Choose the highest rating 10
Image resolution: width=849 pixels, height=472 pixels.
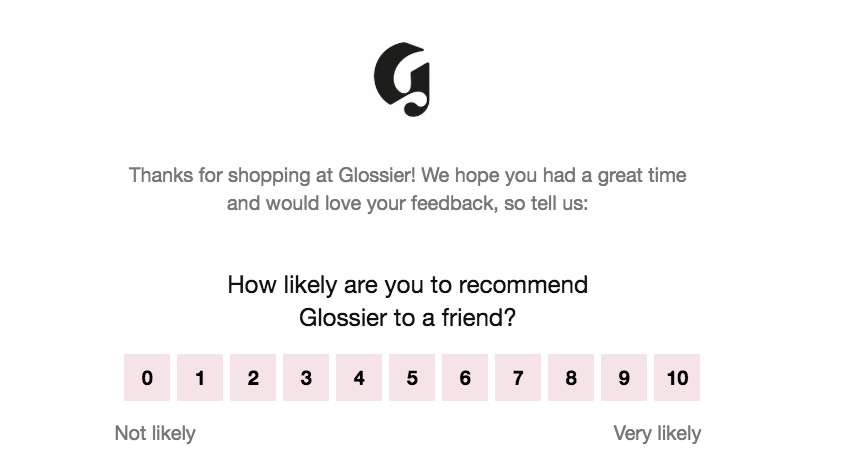(677, 378)
